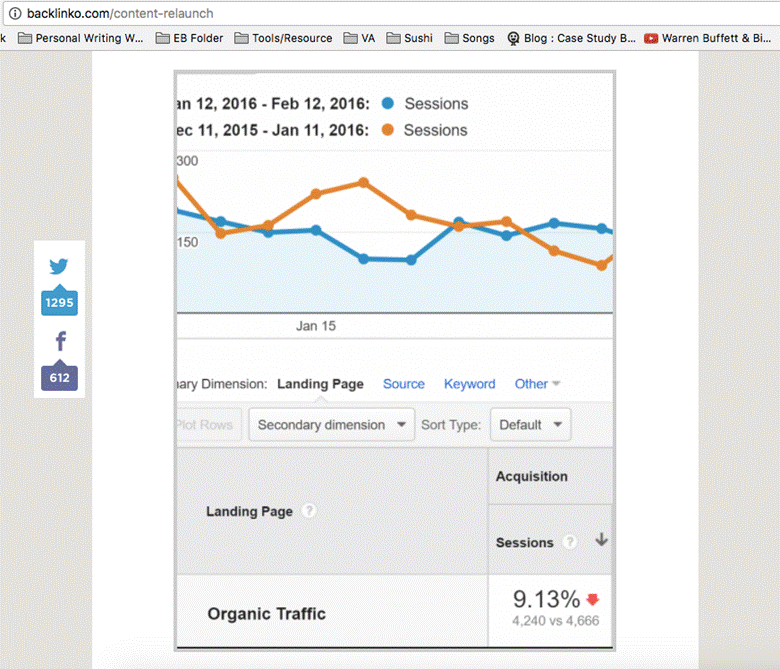The width and height of the screenshot is (780, 669).
Task: Click the Landing Page help question icon
Action: pyautogui.click(x=309, y=511)
